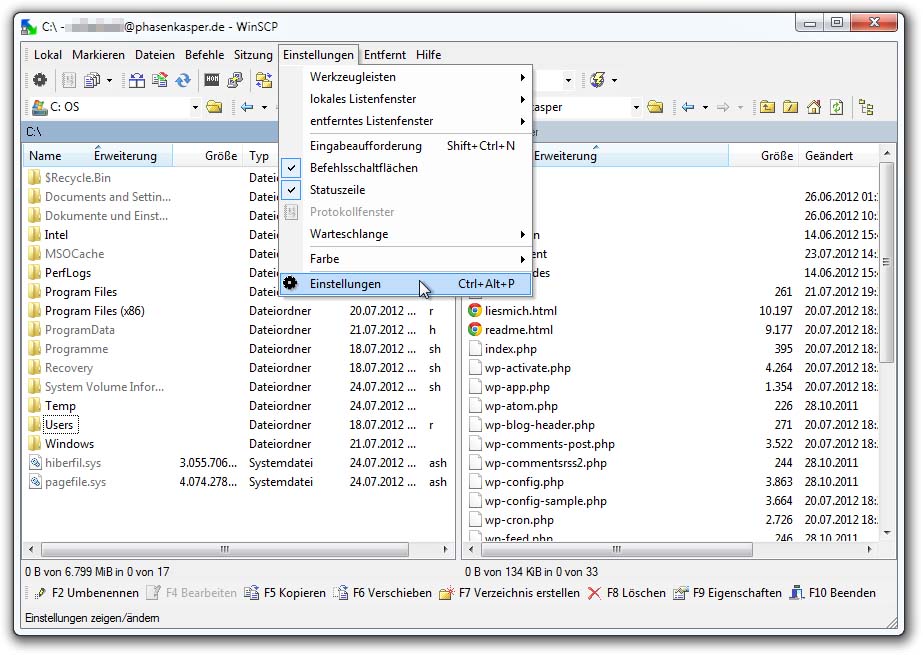The height and width of the screenshot is (655, 923).
Task: Open the Befehle menu
Action: pyautogui.click(x=204, y=55)
